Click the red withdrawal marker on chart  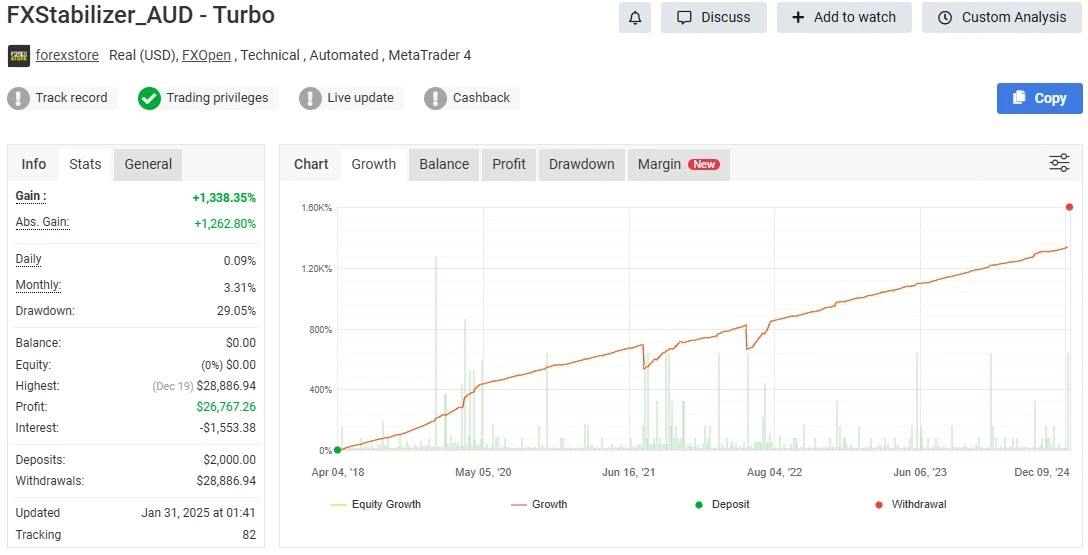[1069, 207]
